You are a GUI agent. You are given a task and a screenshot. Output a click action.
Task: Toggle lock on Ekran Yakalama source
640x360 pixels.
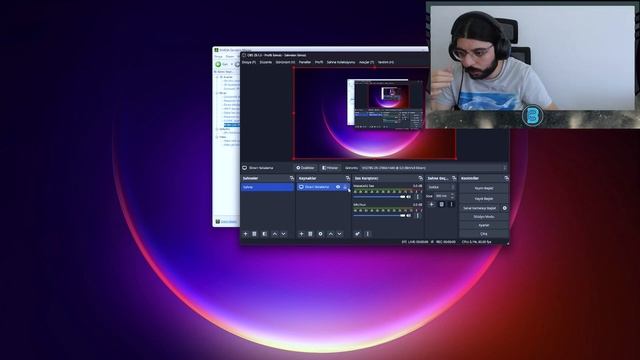click(345, 187)
